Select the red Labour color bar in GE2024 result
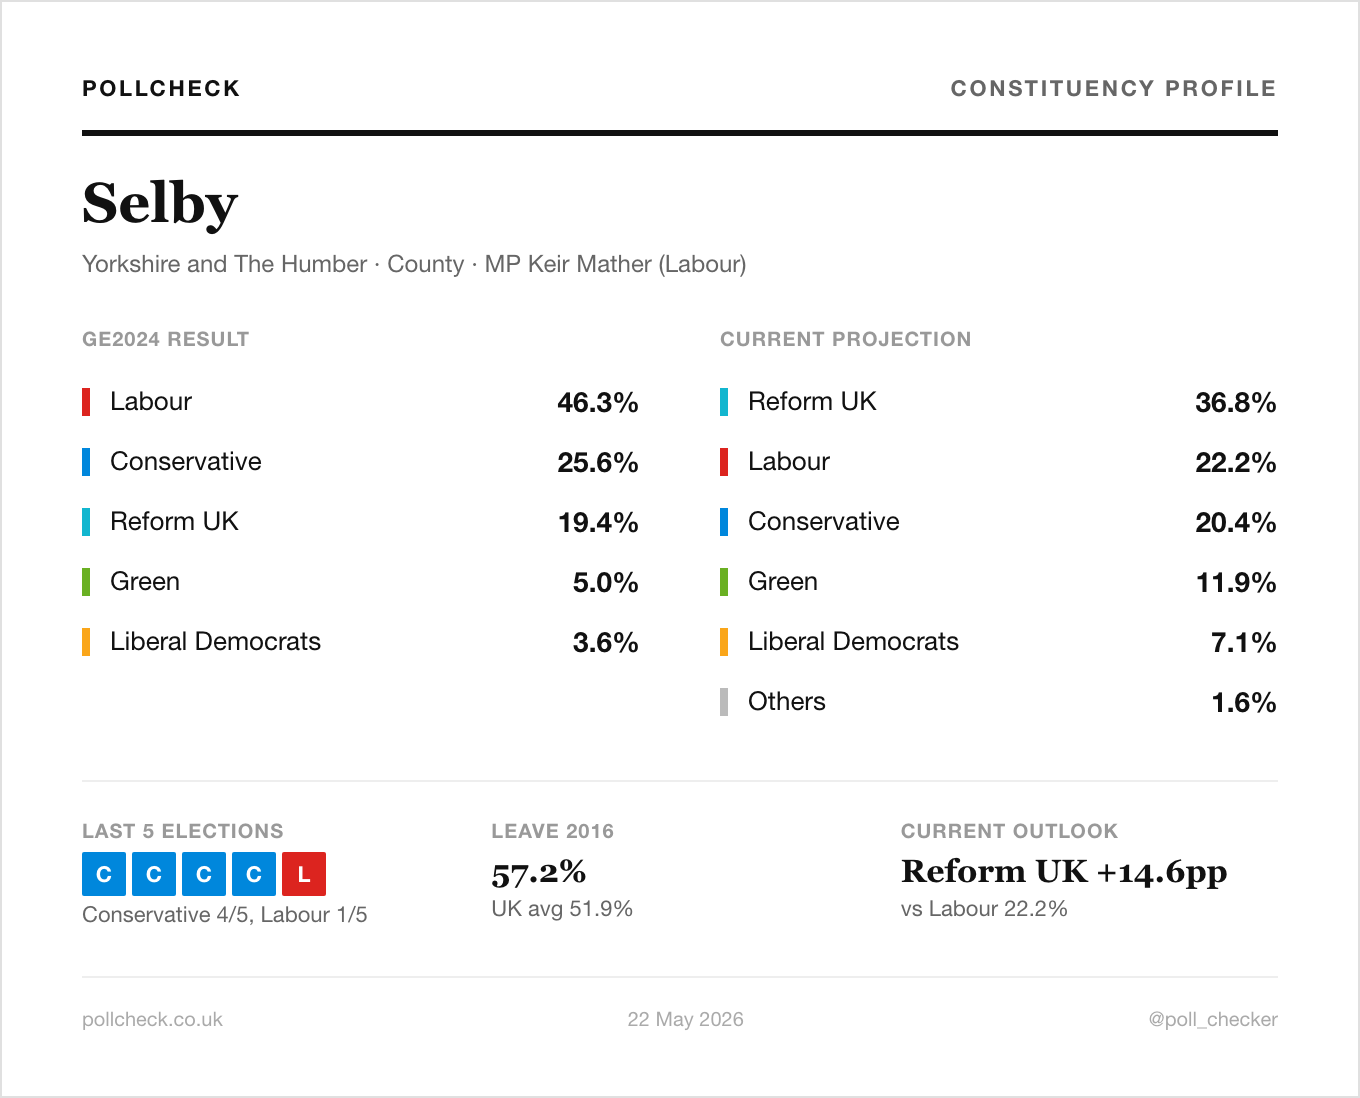This screenshot has width=1360, height=1098. 86,402
